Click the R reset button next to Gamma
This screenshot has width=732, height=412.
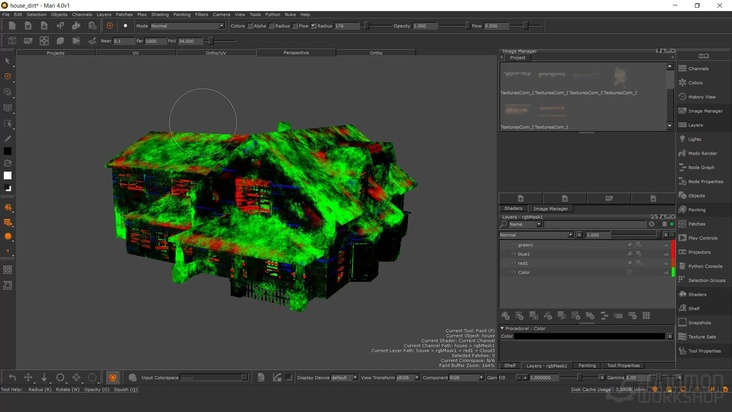tap(679, 377)
